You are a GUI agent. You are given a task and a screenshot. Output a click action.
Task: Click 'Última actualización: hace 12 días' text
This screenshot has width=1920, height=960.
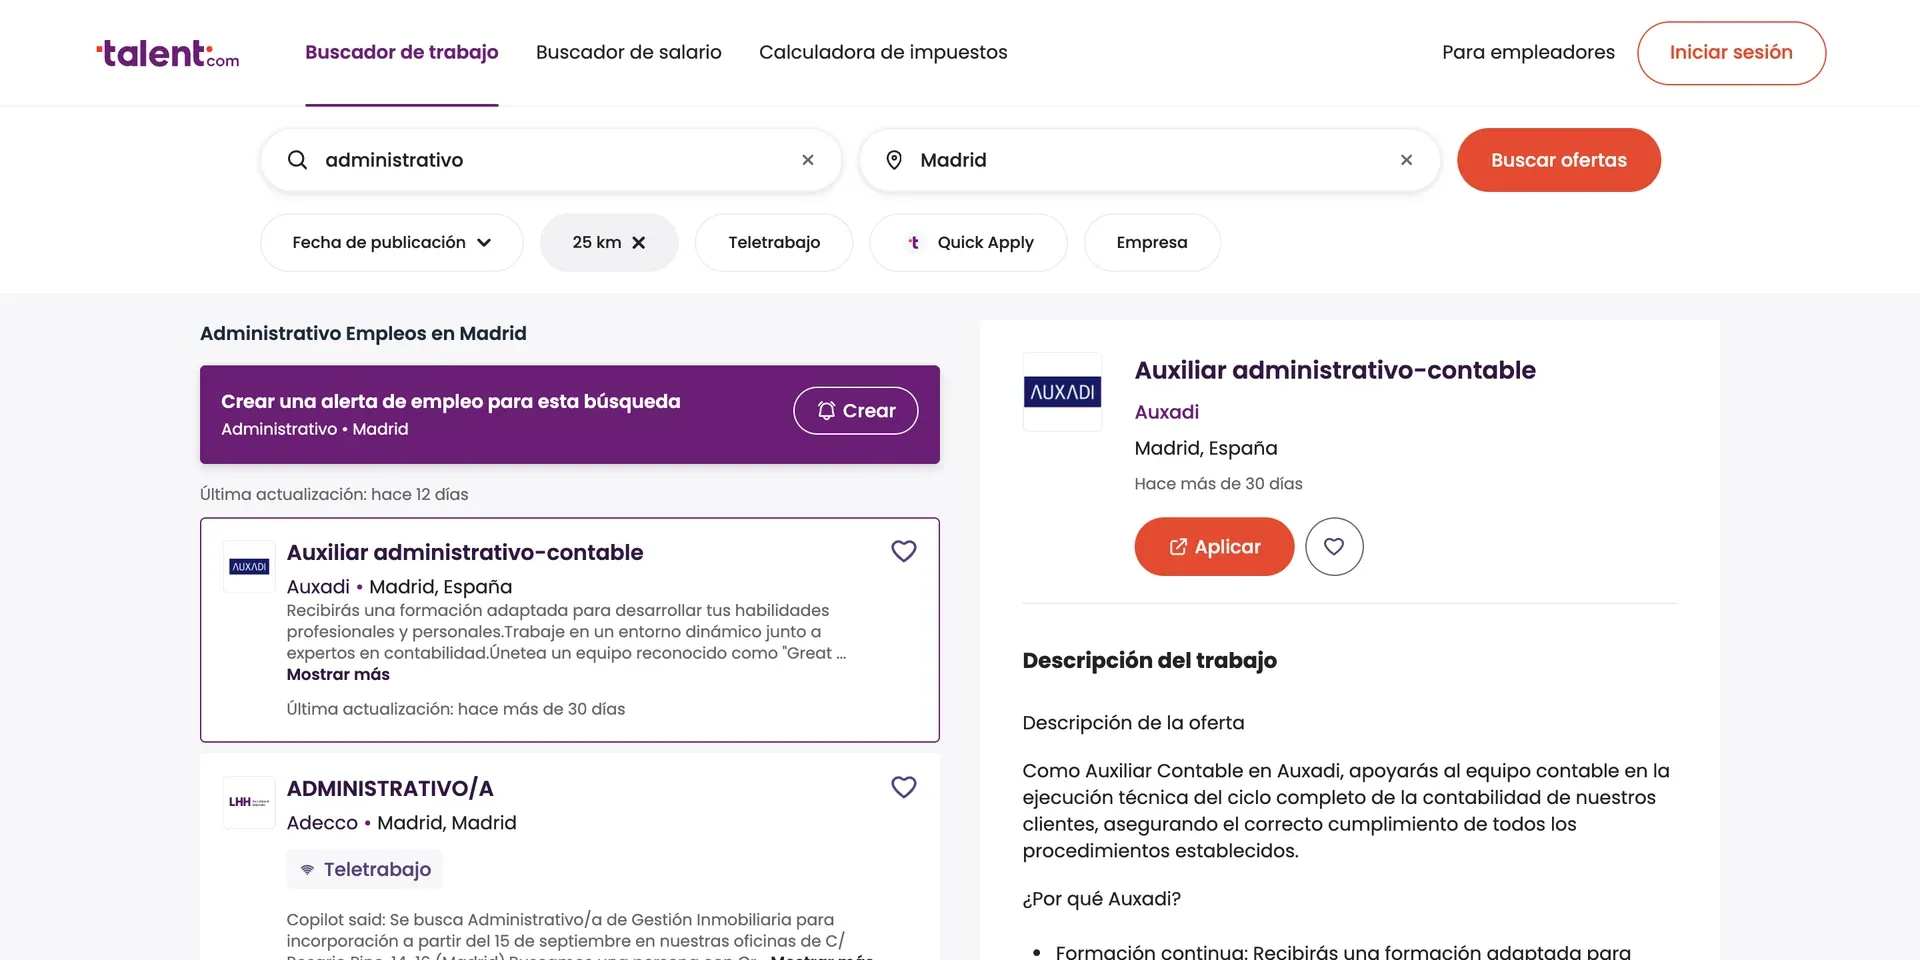(x=334, y=494)
